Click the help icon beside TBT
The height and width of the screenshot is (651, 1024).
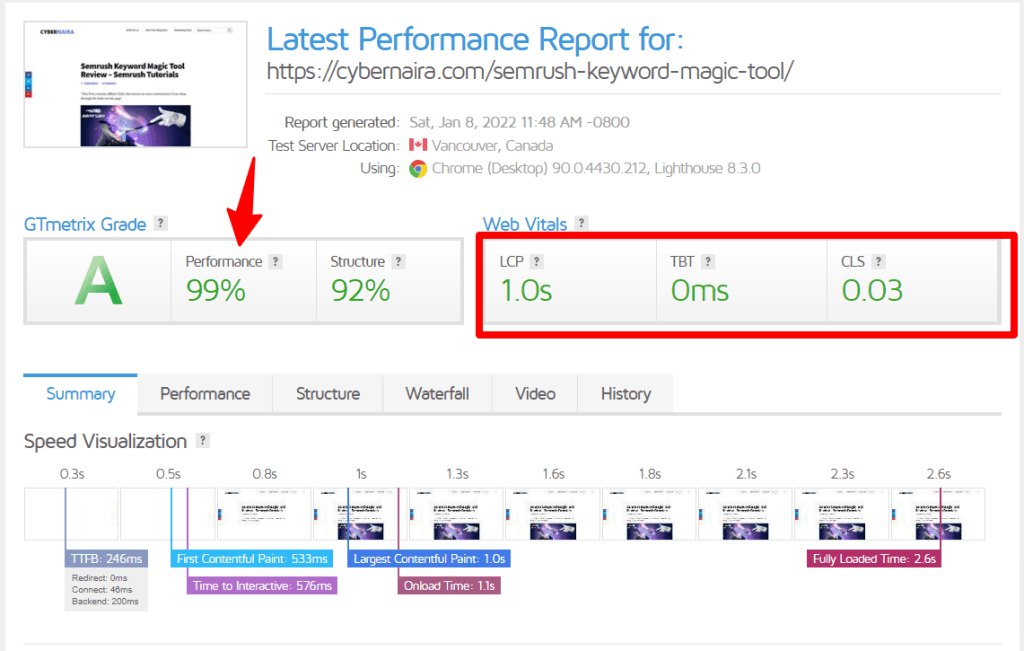(x=707, y=262)
